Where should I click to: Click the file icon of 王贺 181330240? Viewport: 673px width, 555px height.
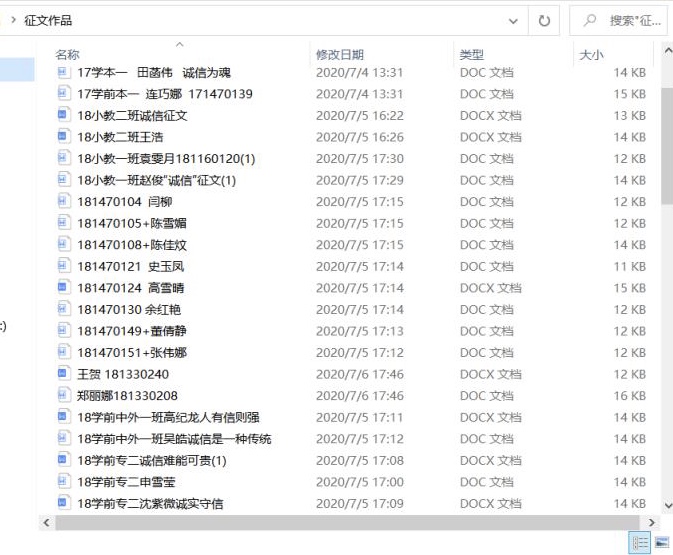[64, 374]
